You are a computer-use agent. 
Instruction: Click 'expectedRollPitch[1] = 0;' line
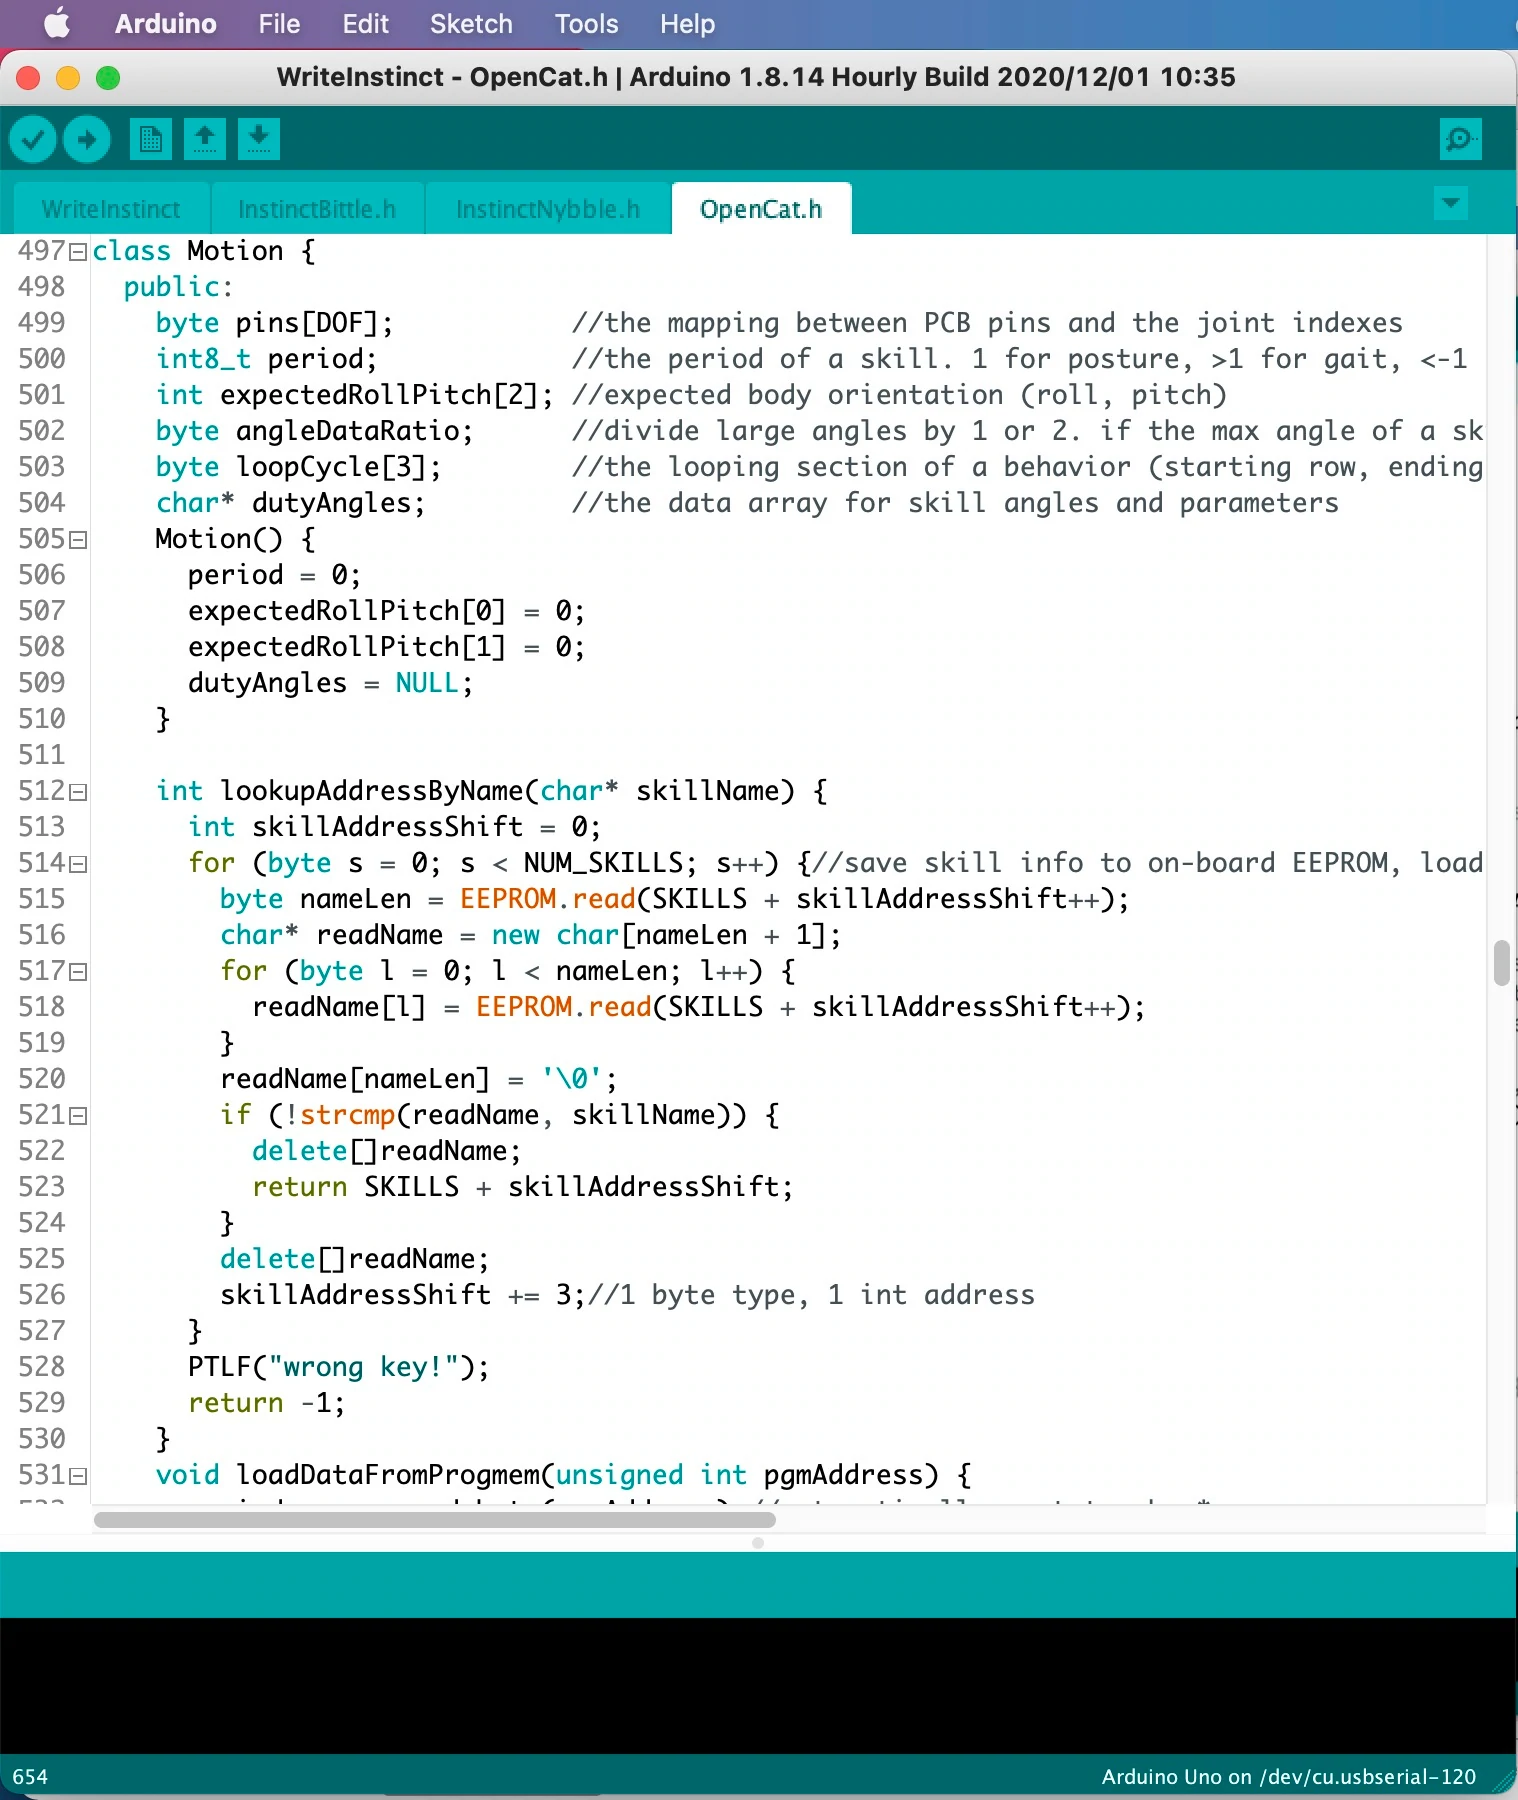pyautogui.click(x=386, y=647)
